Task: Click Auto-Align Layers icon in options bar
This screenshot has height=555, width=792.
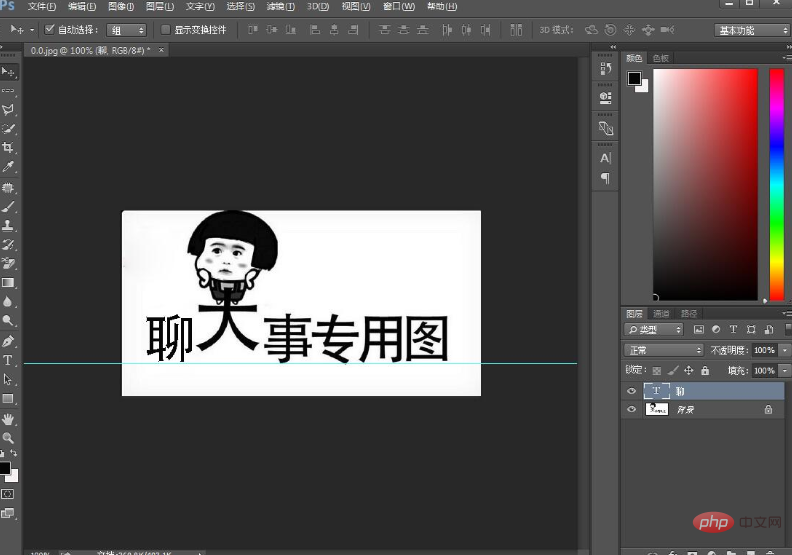Action: click(x=516, y=30)
